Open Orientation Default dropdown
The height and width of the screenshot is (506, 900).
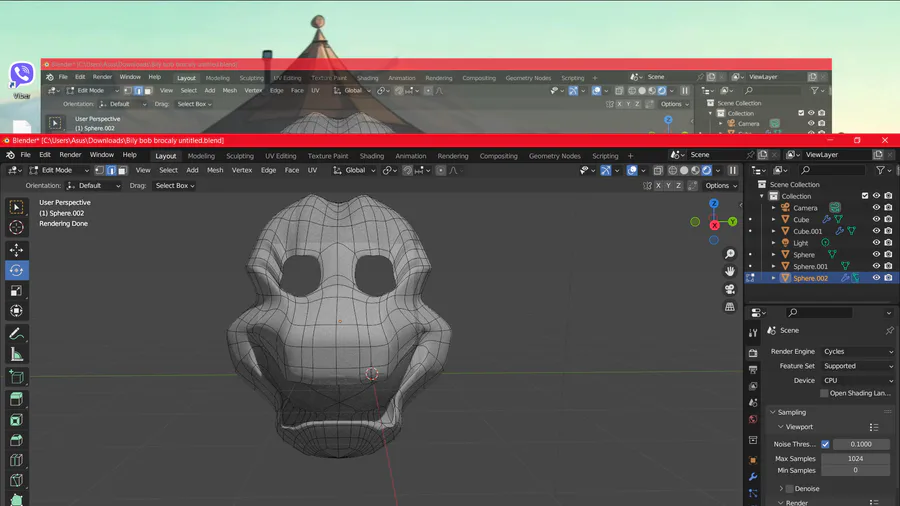(94, 186)
